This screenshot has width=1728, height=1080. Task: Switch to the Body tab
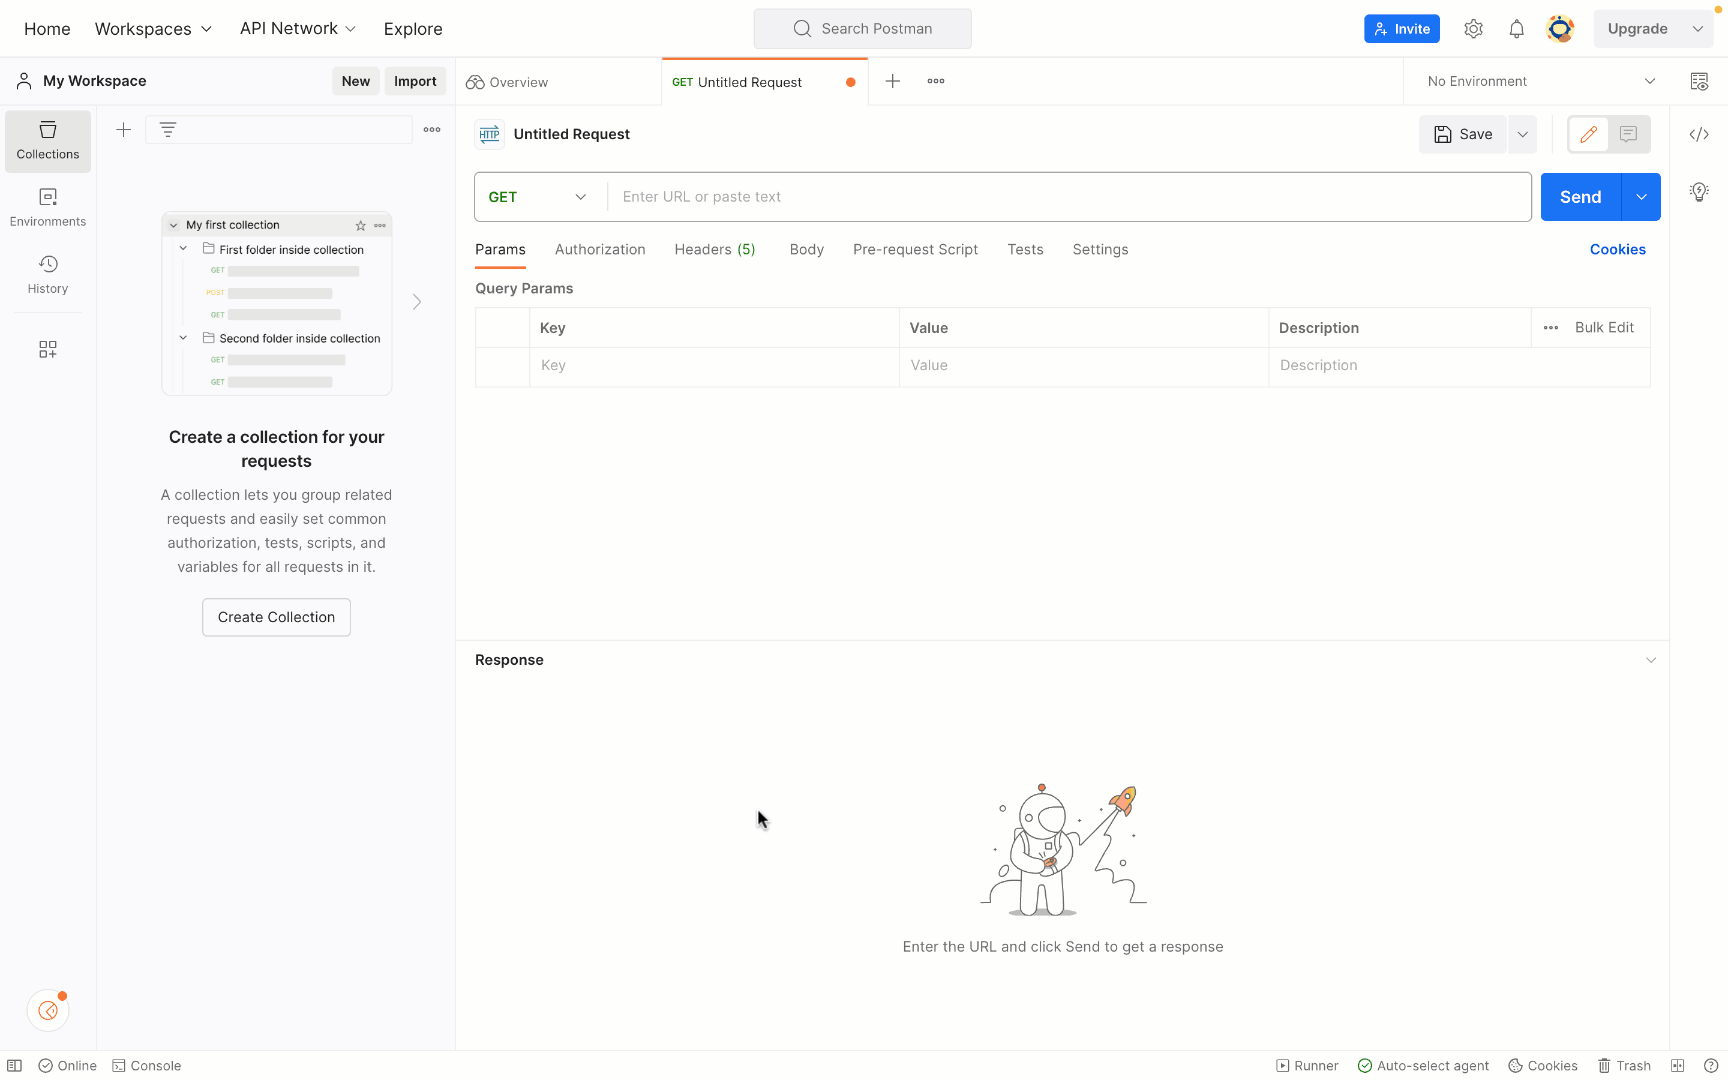[x=806, y=250]
